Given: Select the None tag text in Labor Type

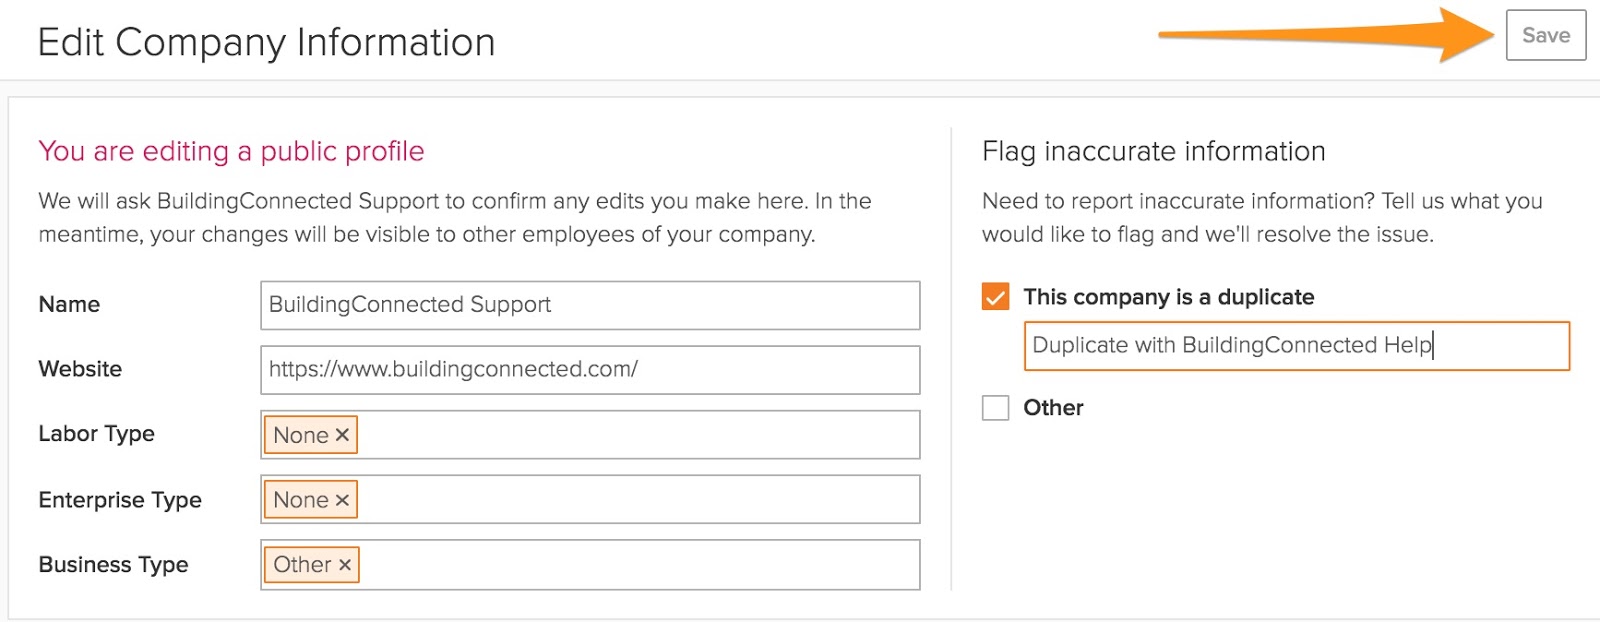Looking at the screenshot, I should tap(300, 435).
